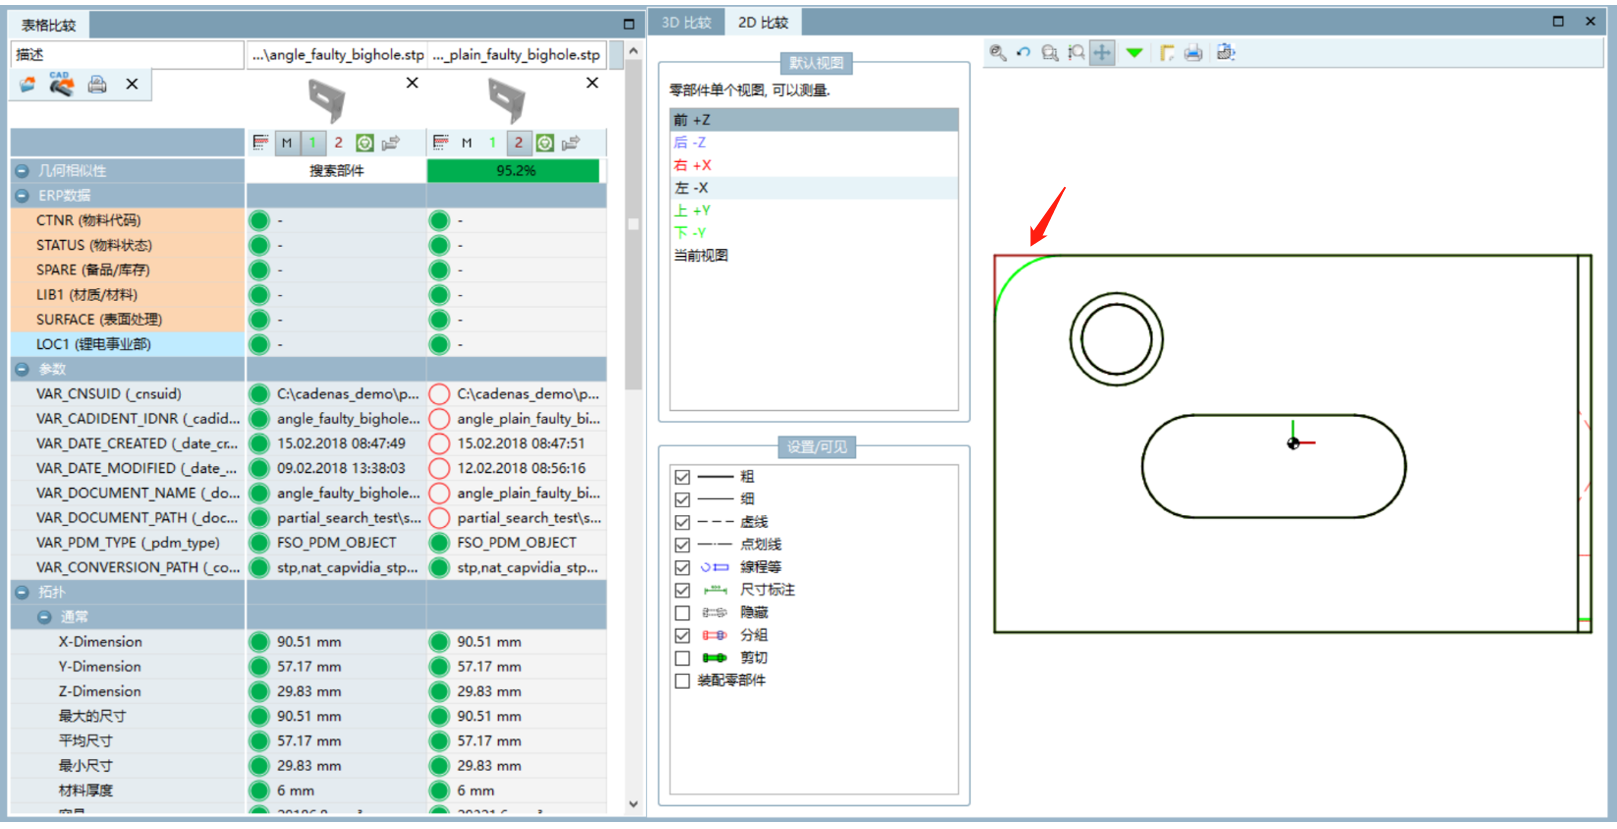The width and height of the screenshot is (1617, 829).
Task: Maximize the 表格比较 panel
Action: point(628,24)
